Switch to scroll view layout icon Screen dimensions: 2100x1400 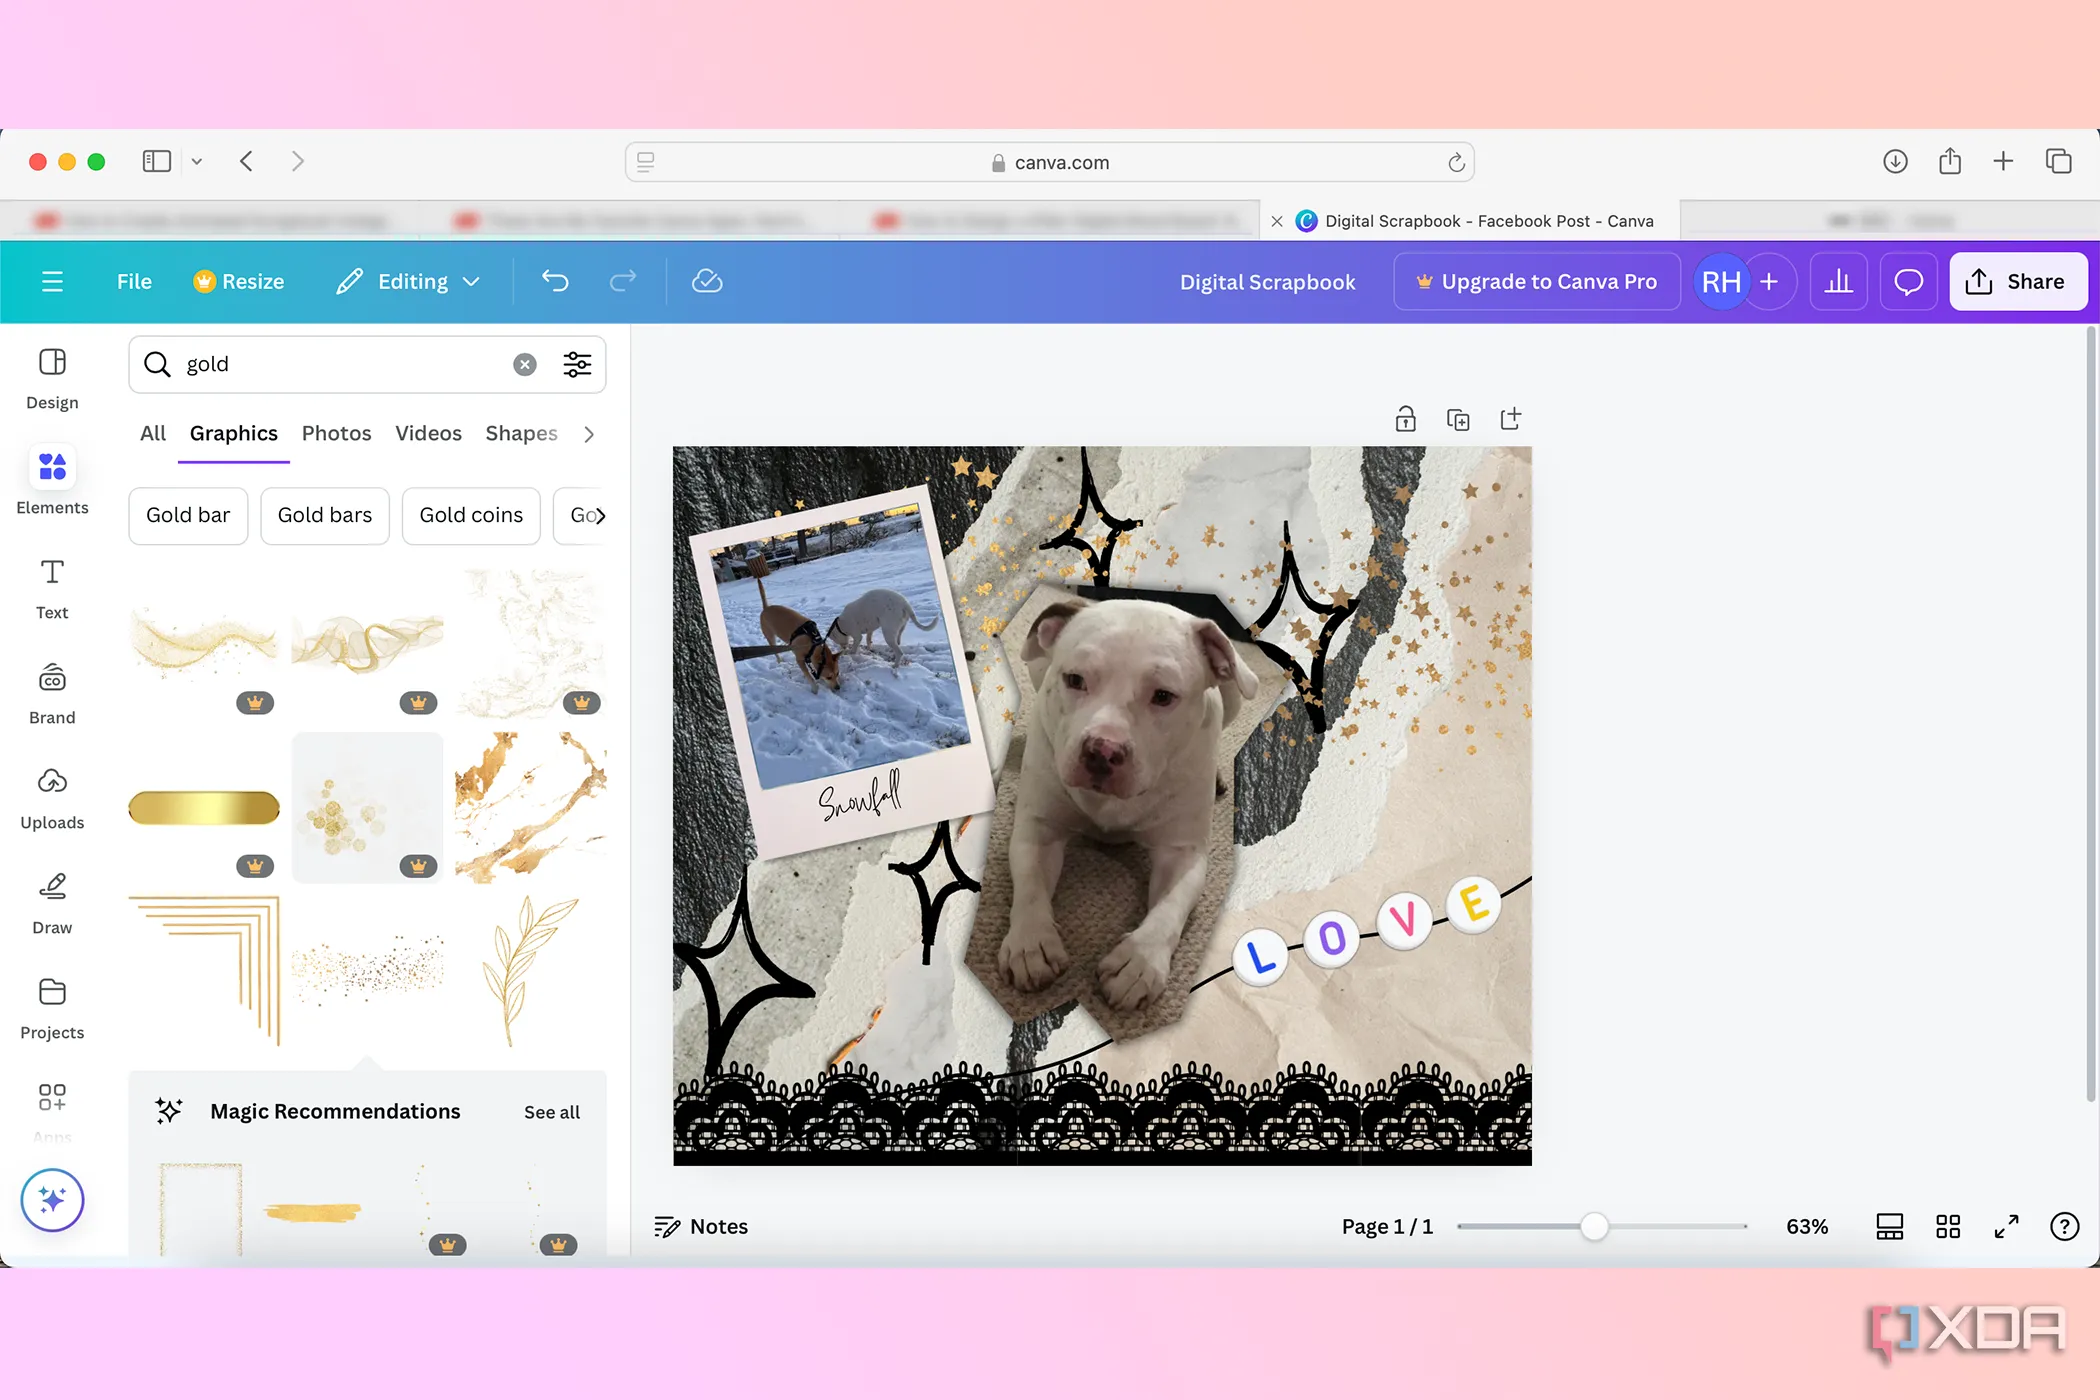point(1890,1227)
